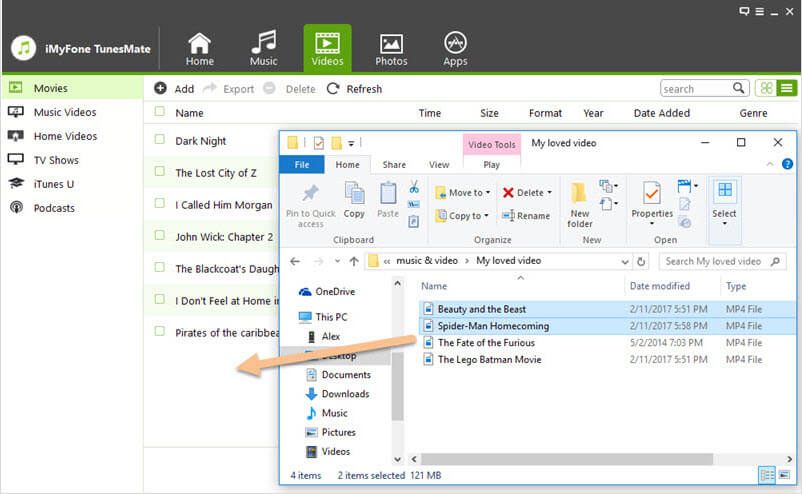Open File tab in Explorer ribbon
Viewport: 802px width, 494px height.
point(302,165)
